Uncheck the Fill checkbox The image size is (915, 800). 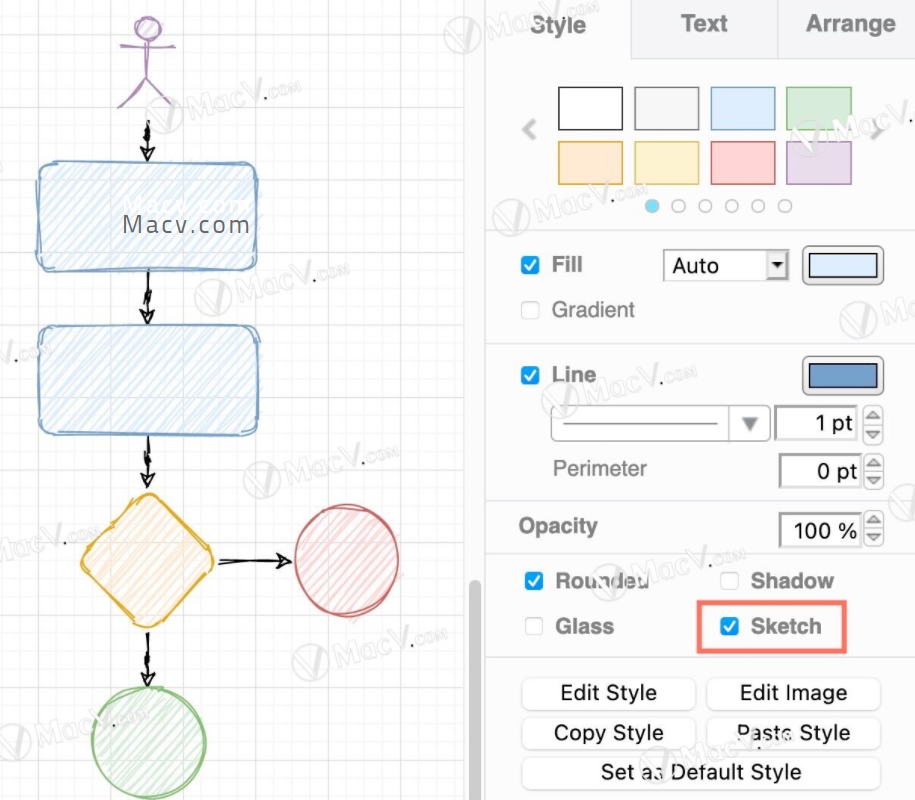pos(530,265)
